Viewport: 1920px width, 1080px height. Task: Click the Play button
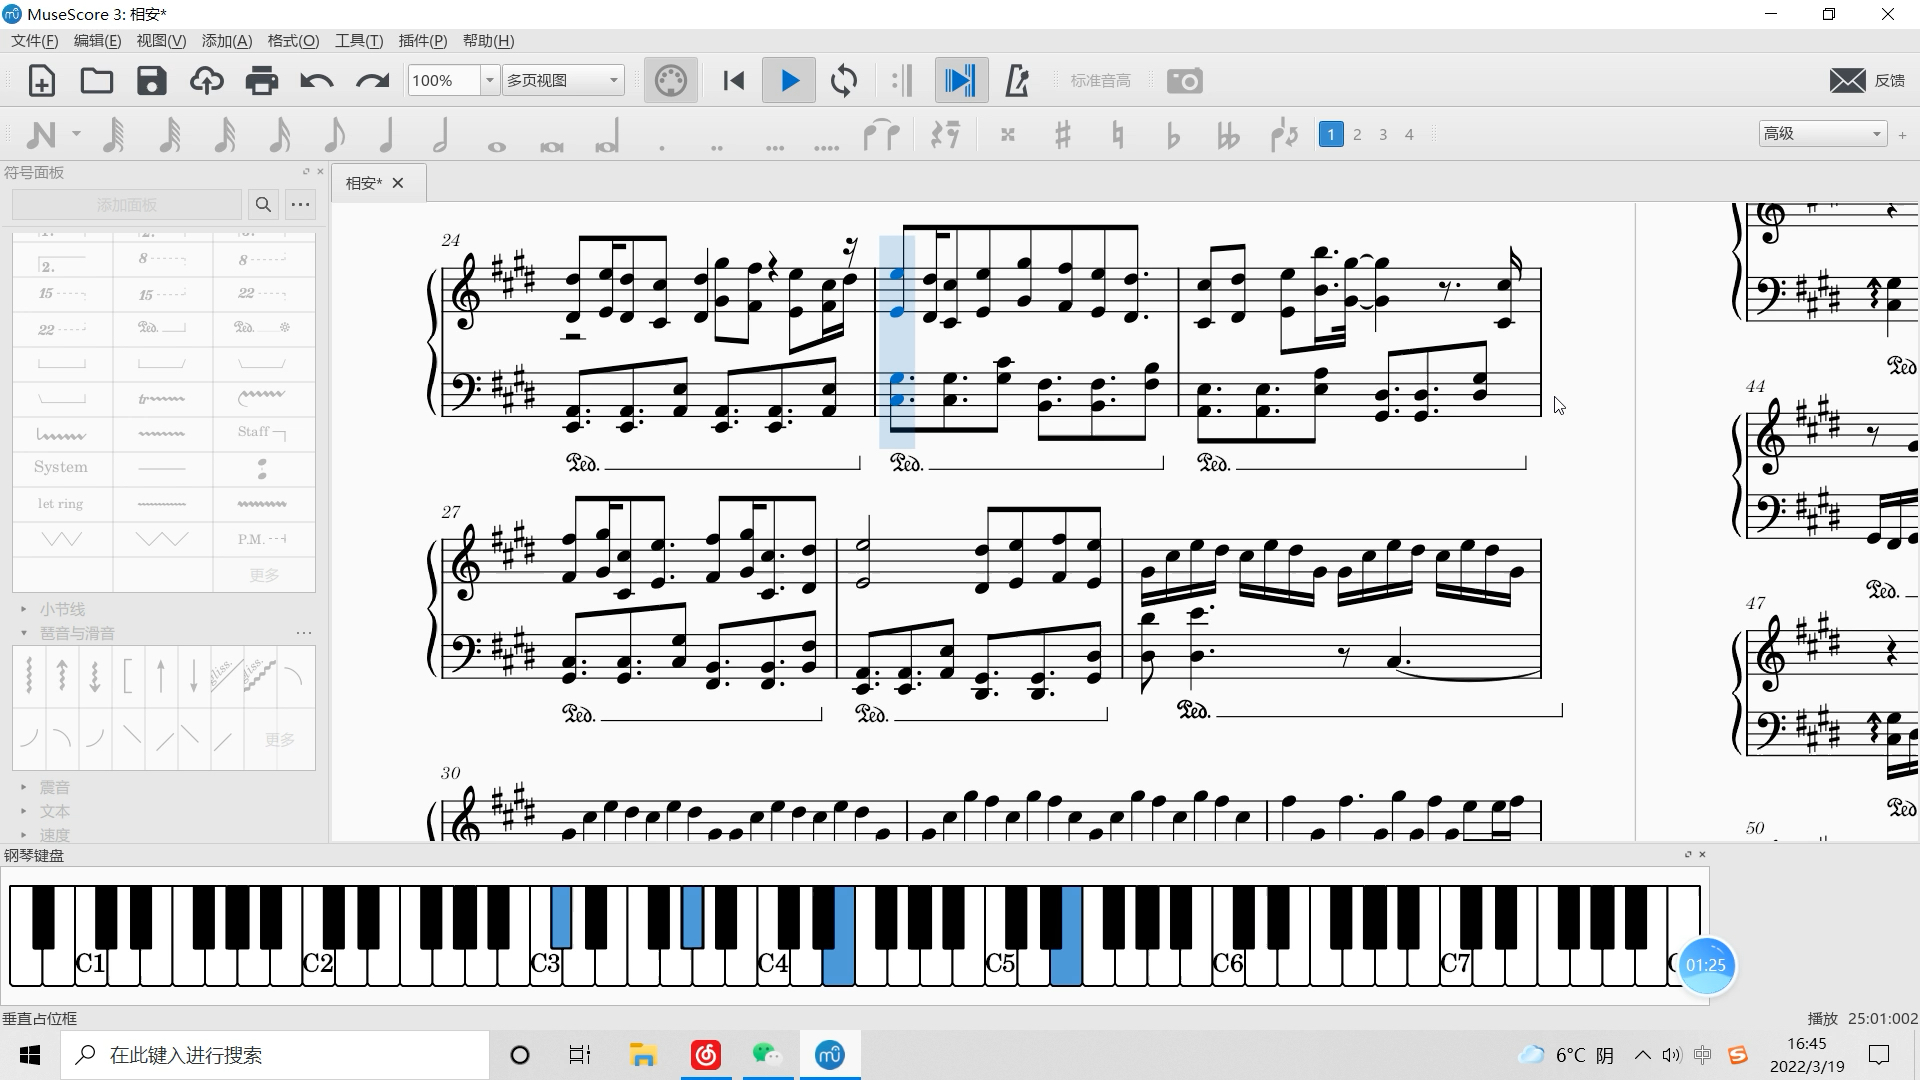(789, 81)
